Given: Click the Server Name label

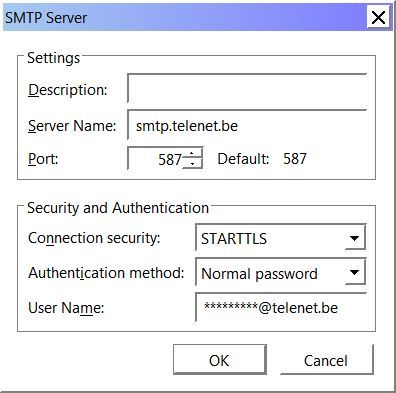Looking at the screenshot, I should (x=72, y=126).
